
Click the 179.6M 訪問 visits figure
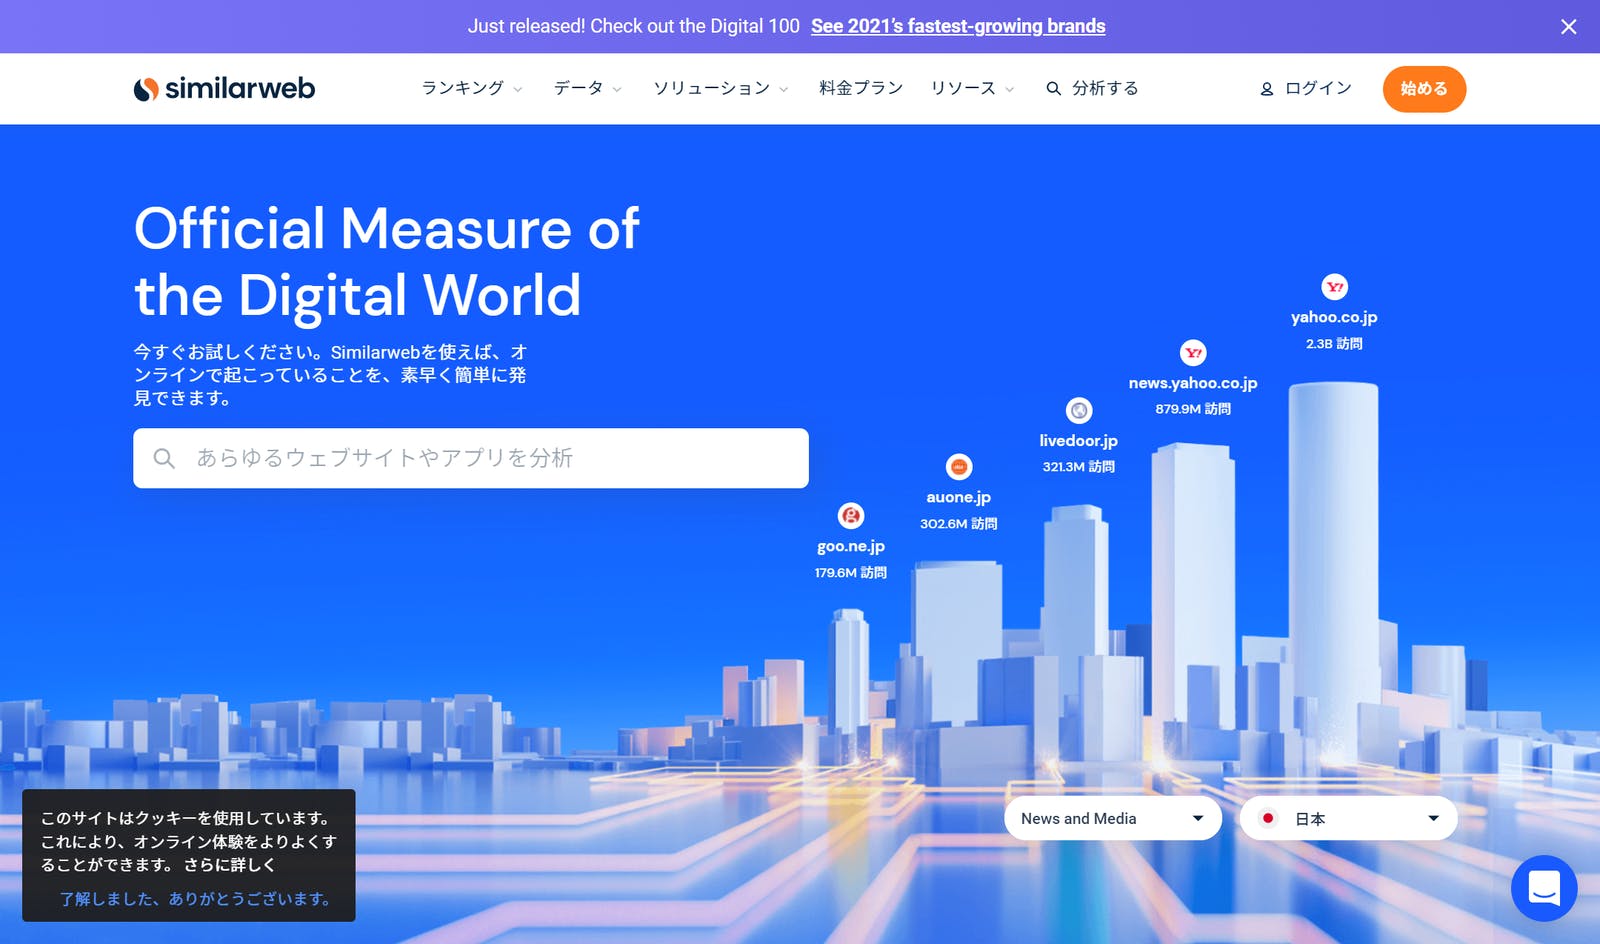point(851,573)
